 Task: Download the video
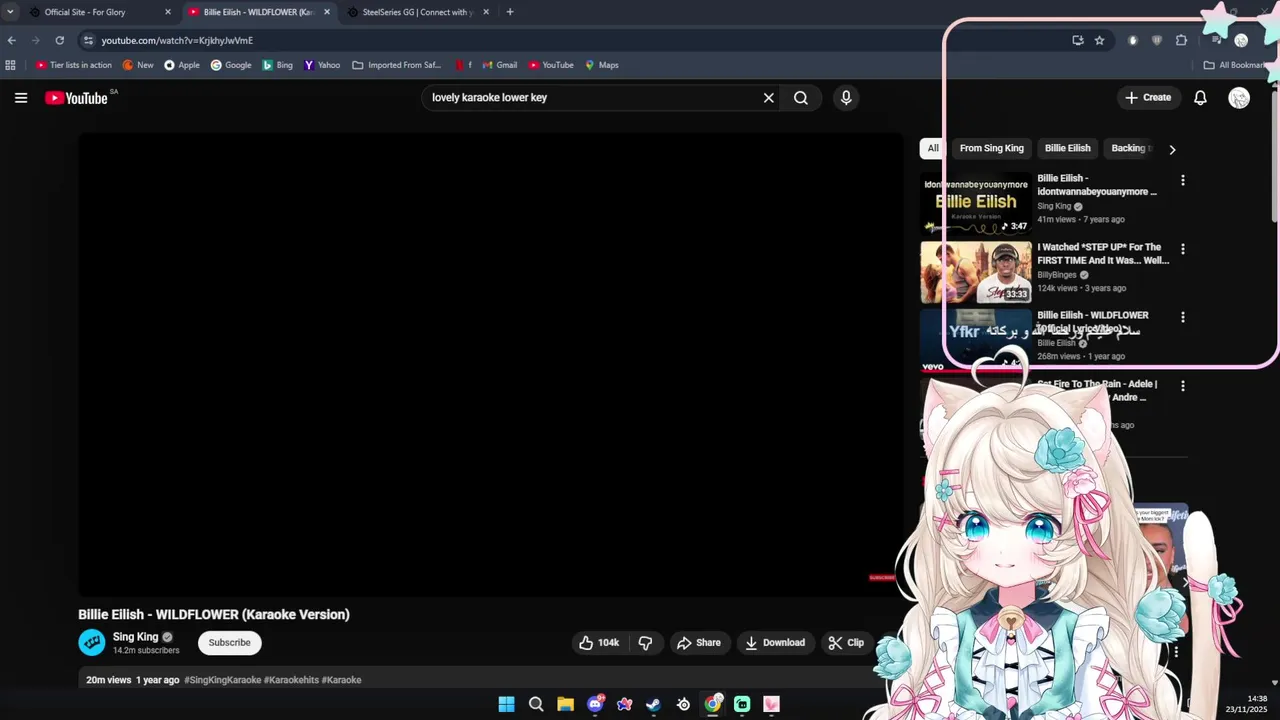tap(775, 643)
